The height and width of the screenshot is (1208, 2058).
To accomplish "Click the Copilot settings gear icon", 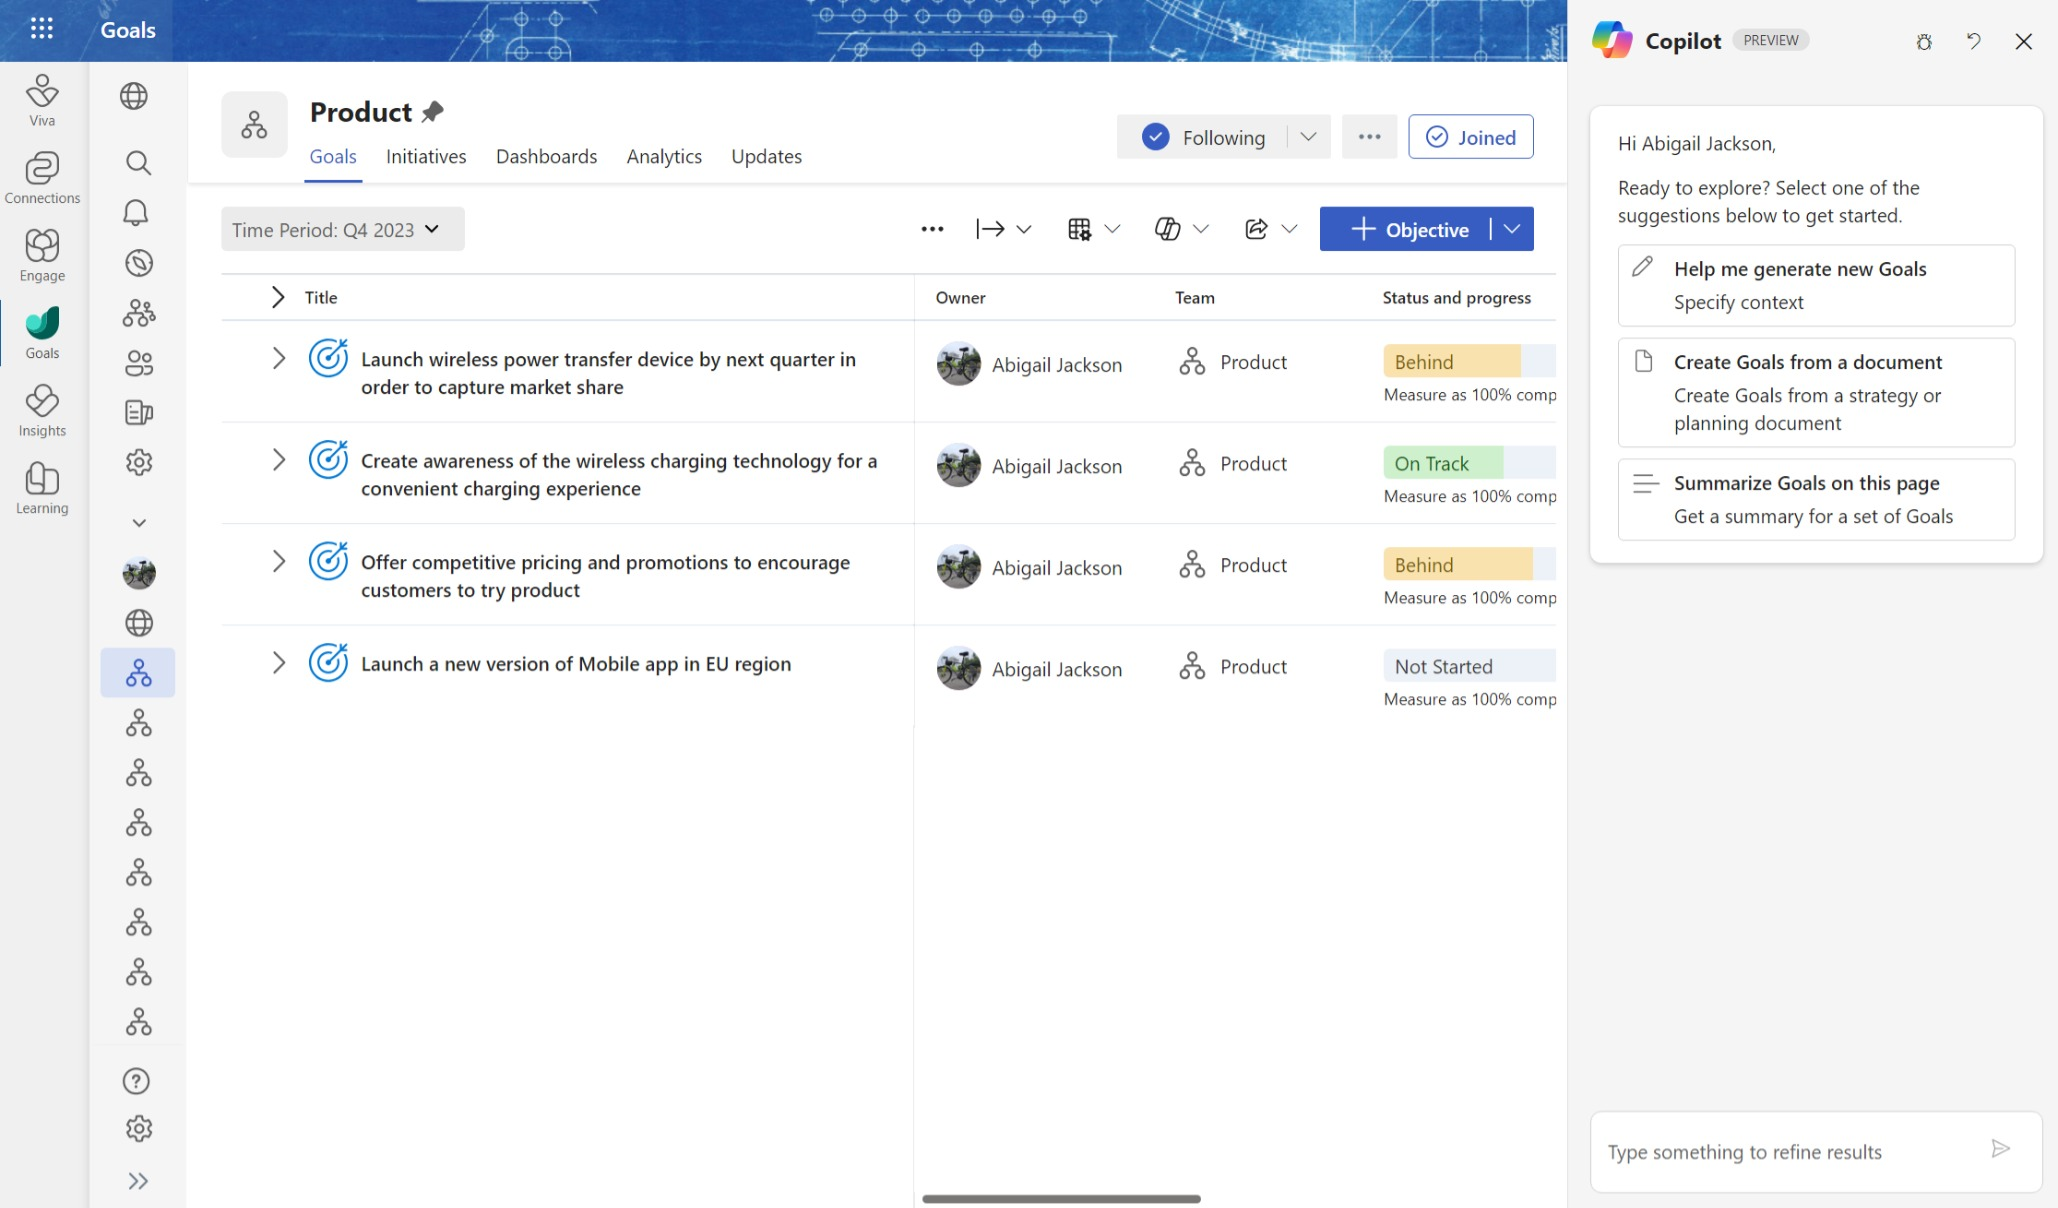I will (x=1924, y=40).
